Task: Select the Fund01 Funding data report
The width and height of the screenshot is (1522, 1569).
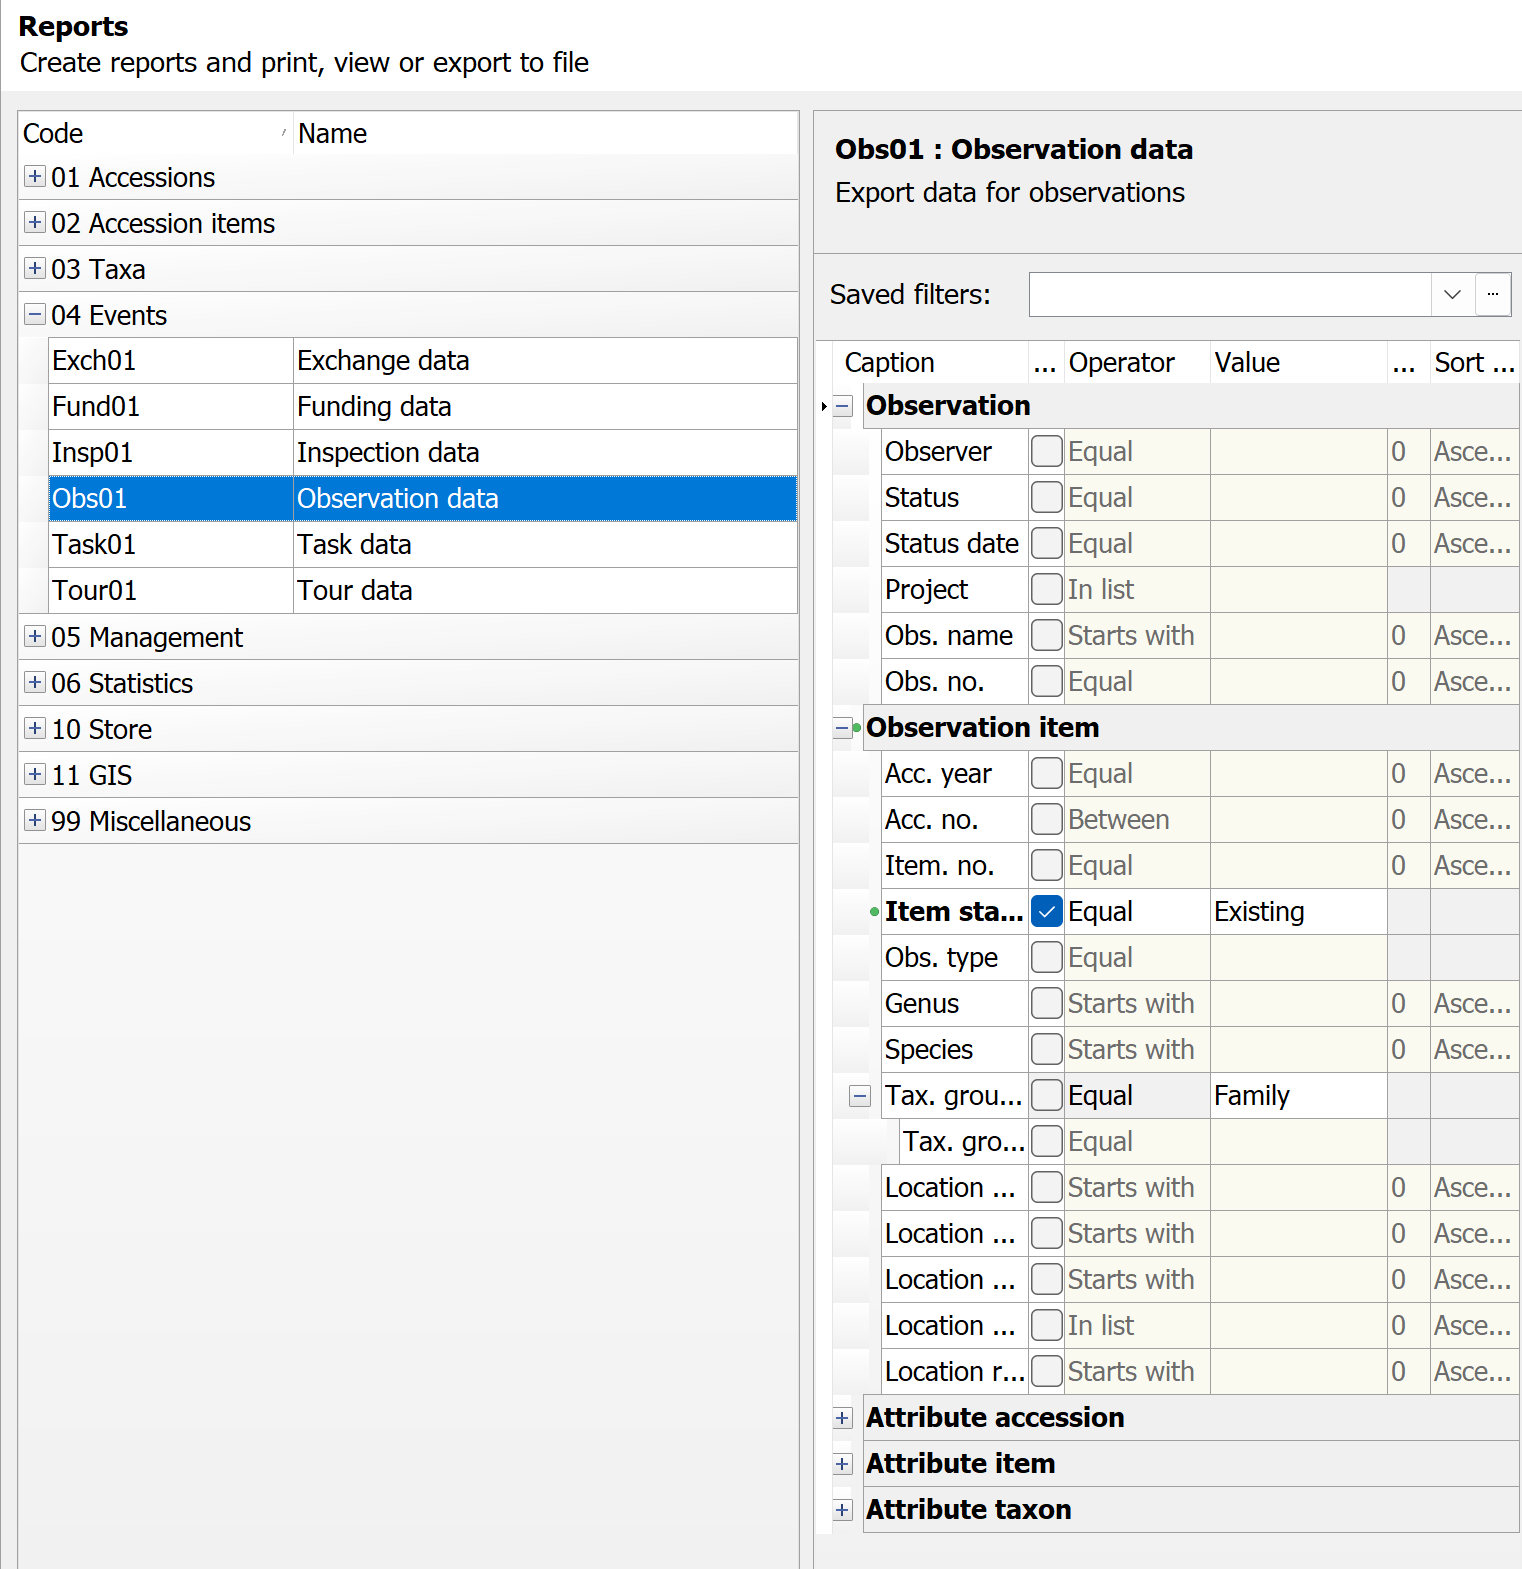Action: click(x=423, y=407)
